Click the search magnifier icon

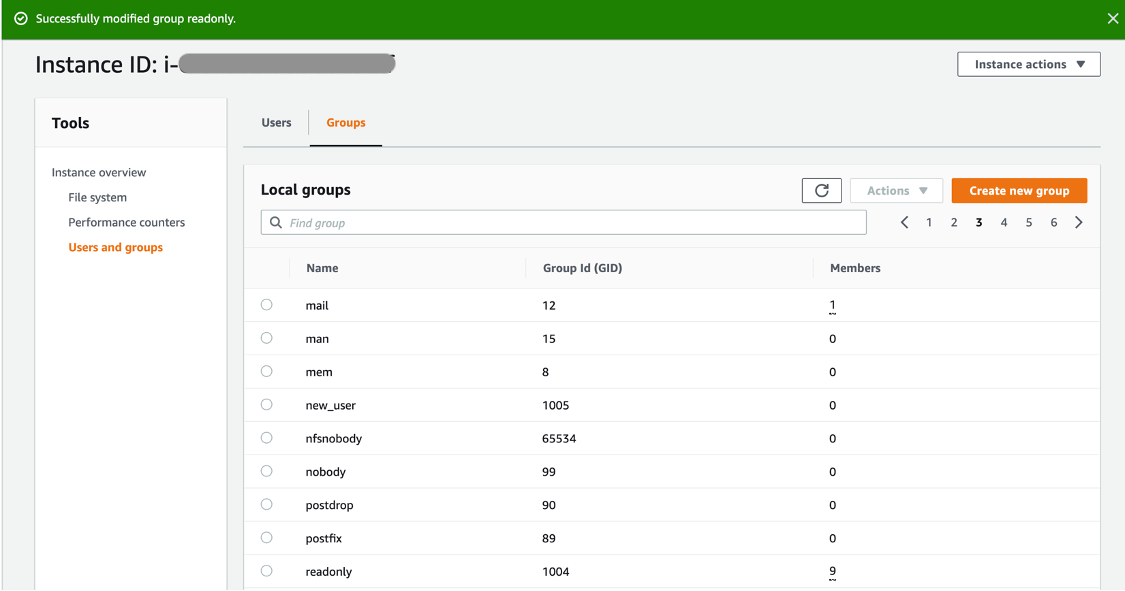pos(276,222)
